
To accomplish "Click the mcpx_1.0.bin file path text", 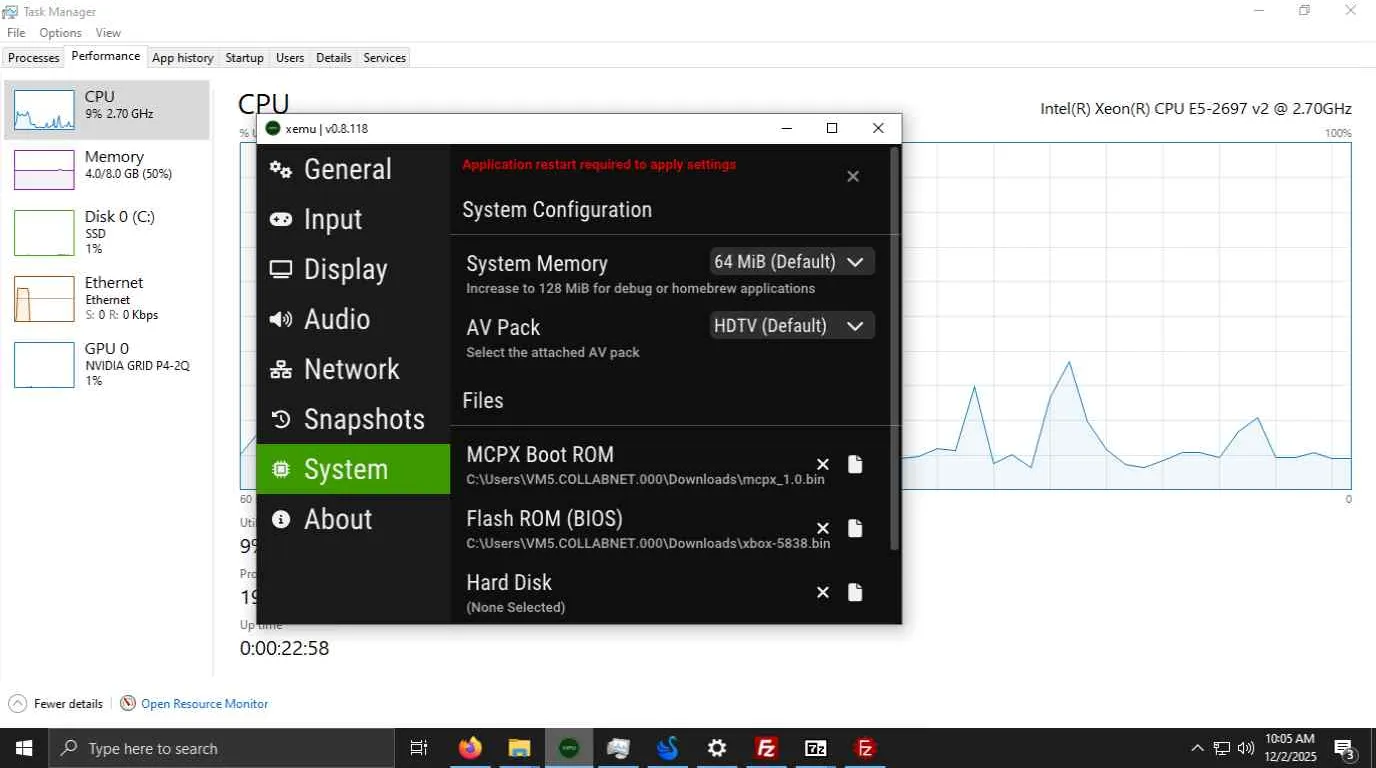I will click(646, 480).
